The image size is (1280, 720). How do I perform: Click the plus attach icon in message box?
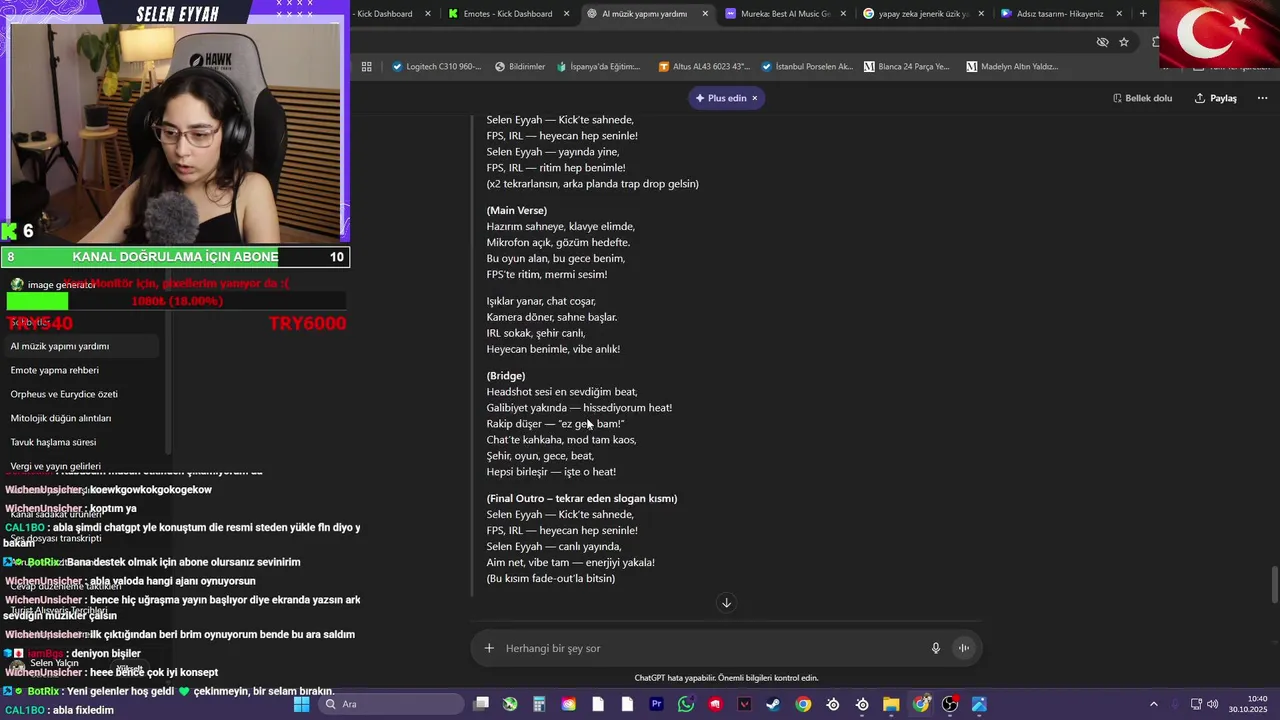(x=489, y=648)
